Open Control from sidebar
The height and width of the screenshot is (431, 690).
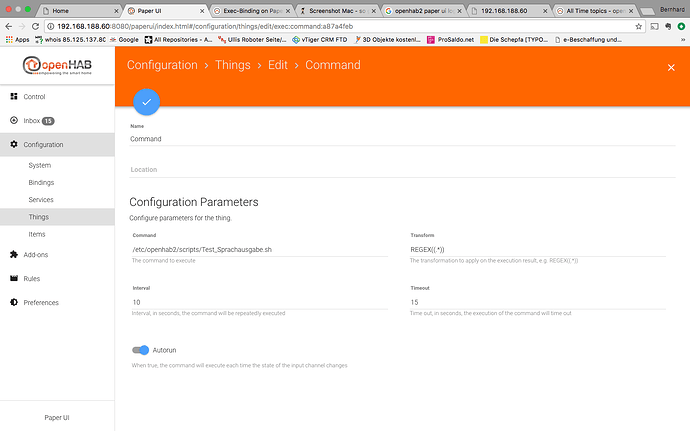pos(57,96)
